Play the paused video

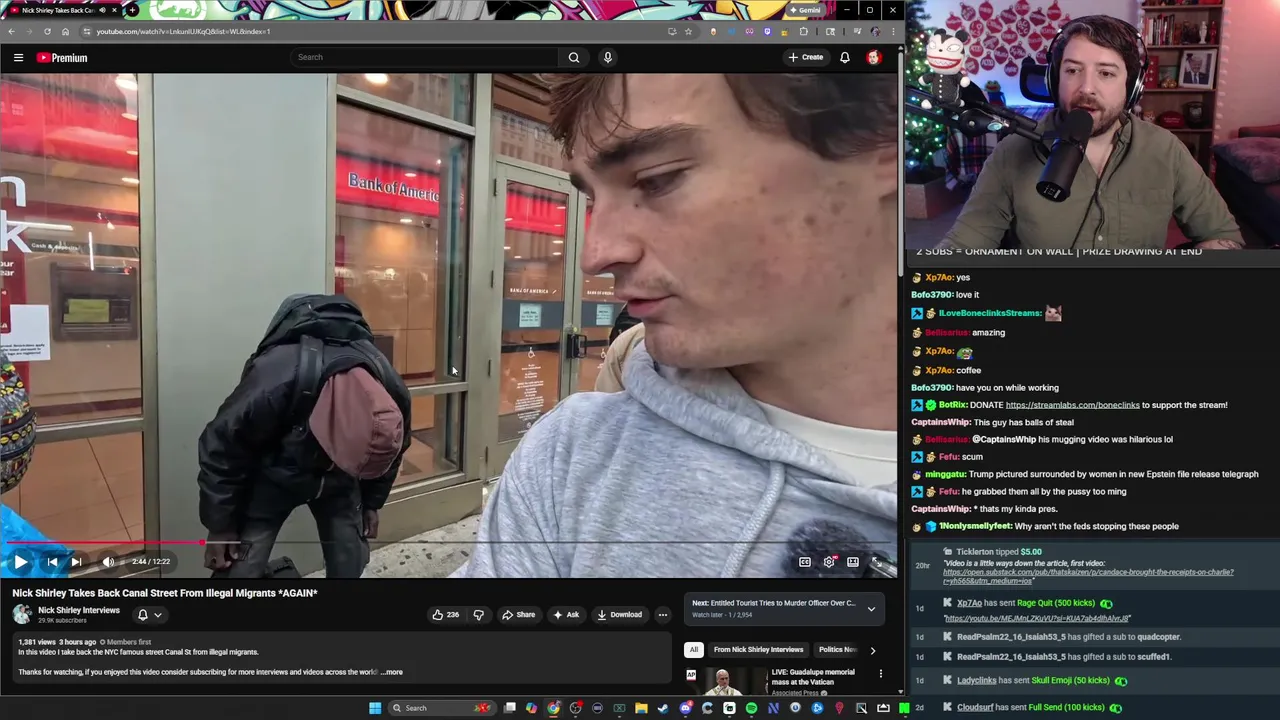click(20, 562)
